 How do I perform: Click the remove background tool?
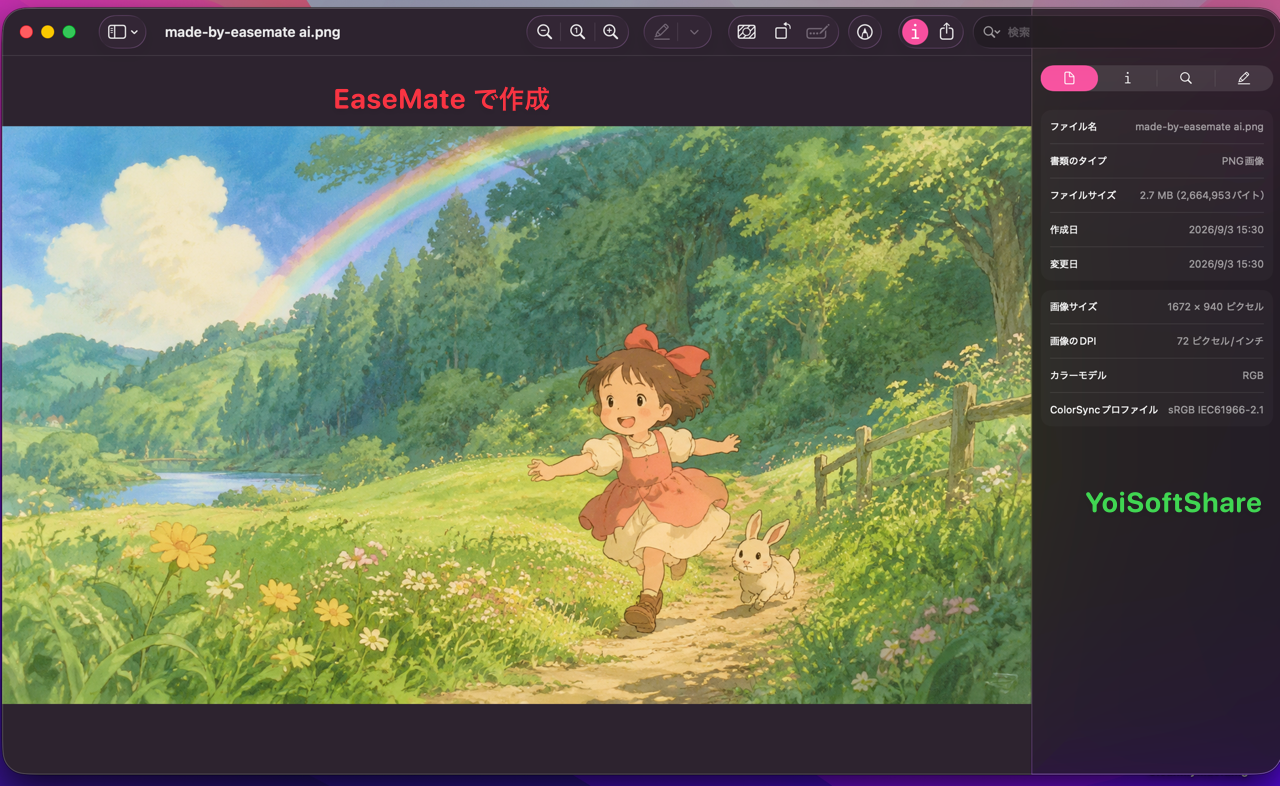coord(746,32)
